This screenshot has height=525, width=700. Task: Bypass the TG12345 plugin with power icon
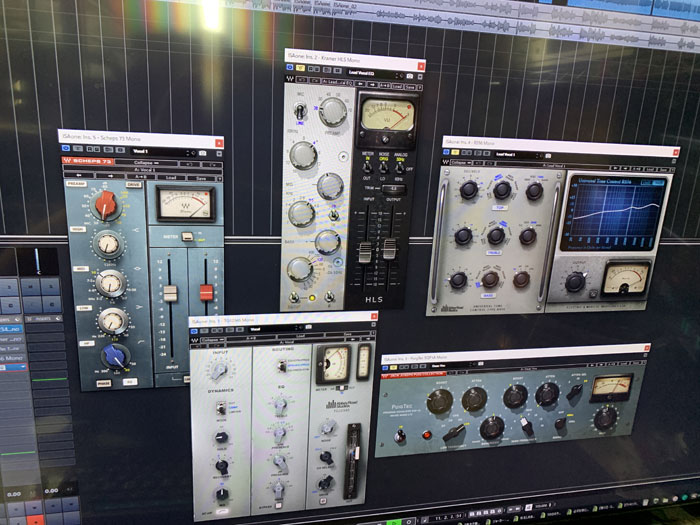tap(194, 331)
